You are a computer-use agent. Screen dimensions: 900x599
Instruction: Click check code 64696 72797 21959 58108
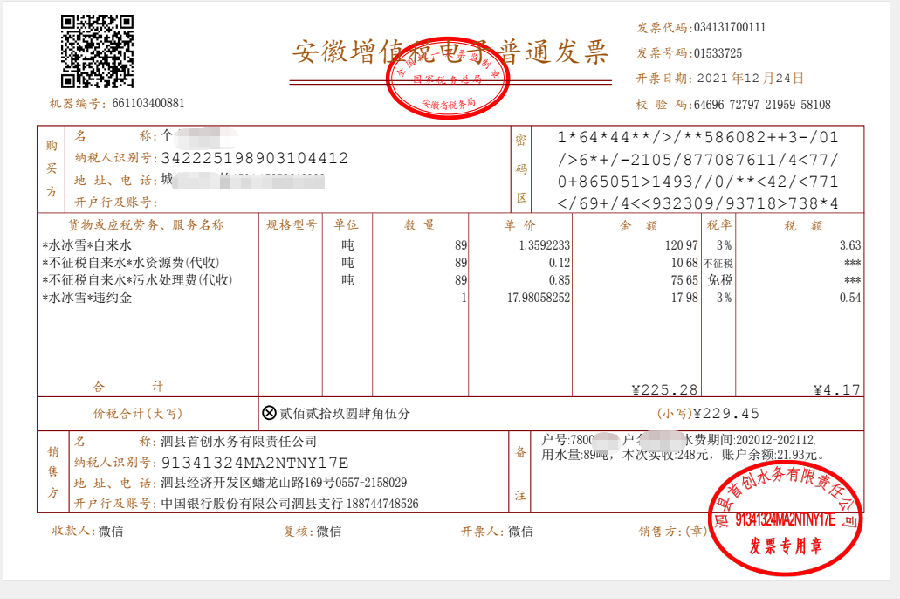[762, 104]
